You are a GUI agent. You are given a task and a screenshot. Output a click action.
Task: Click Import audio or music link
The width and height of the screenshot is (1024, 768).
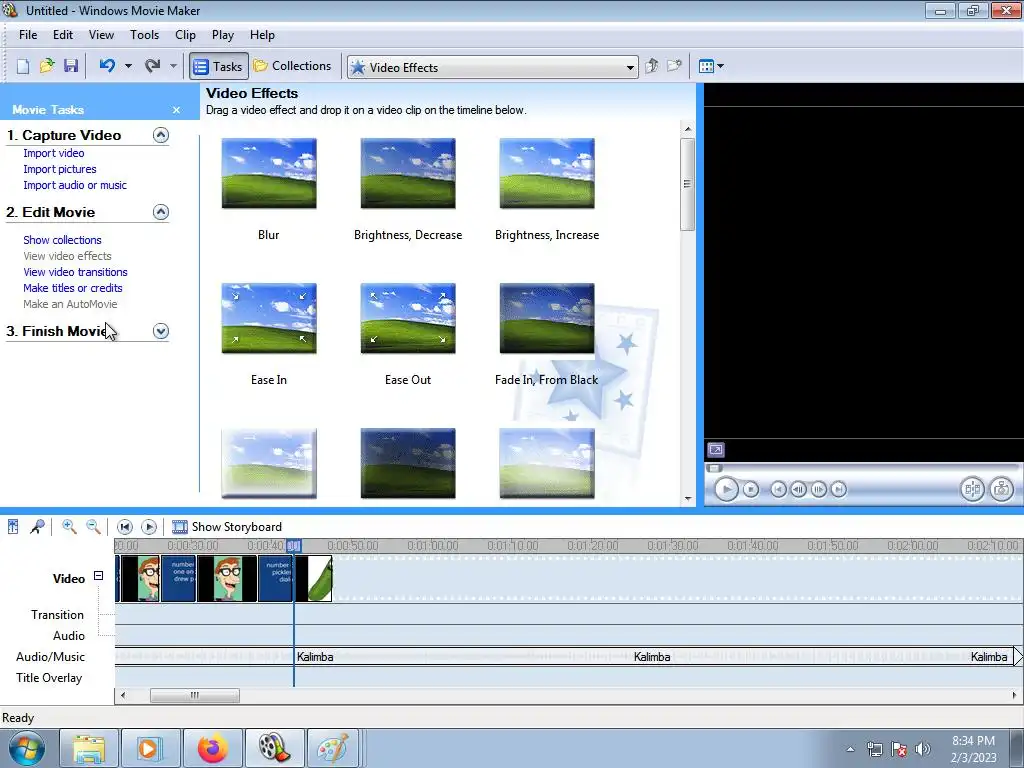(x=75, y=185)
